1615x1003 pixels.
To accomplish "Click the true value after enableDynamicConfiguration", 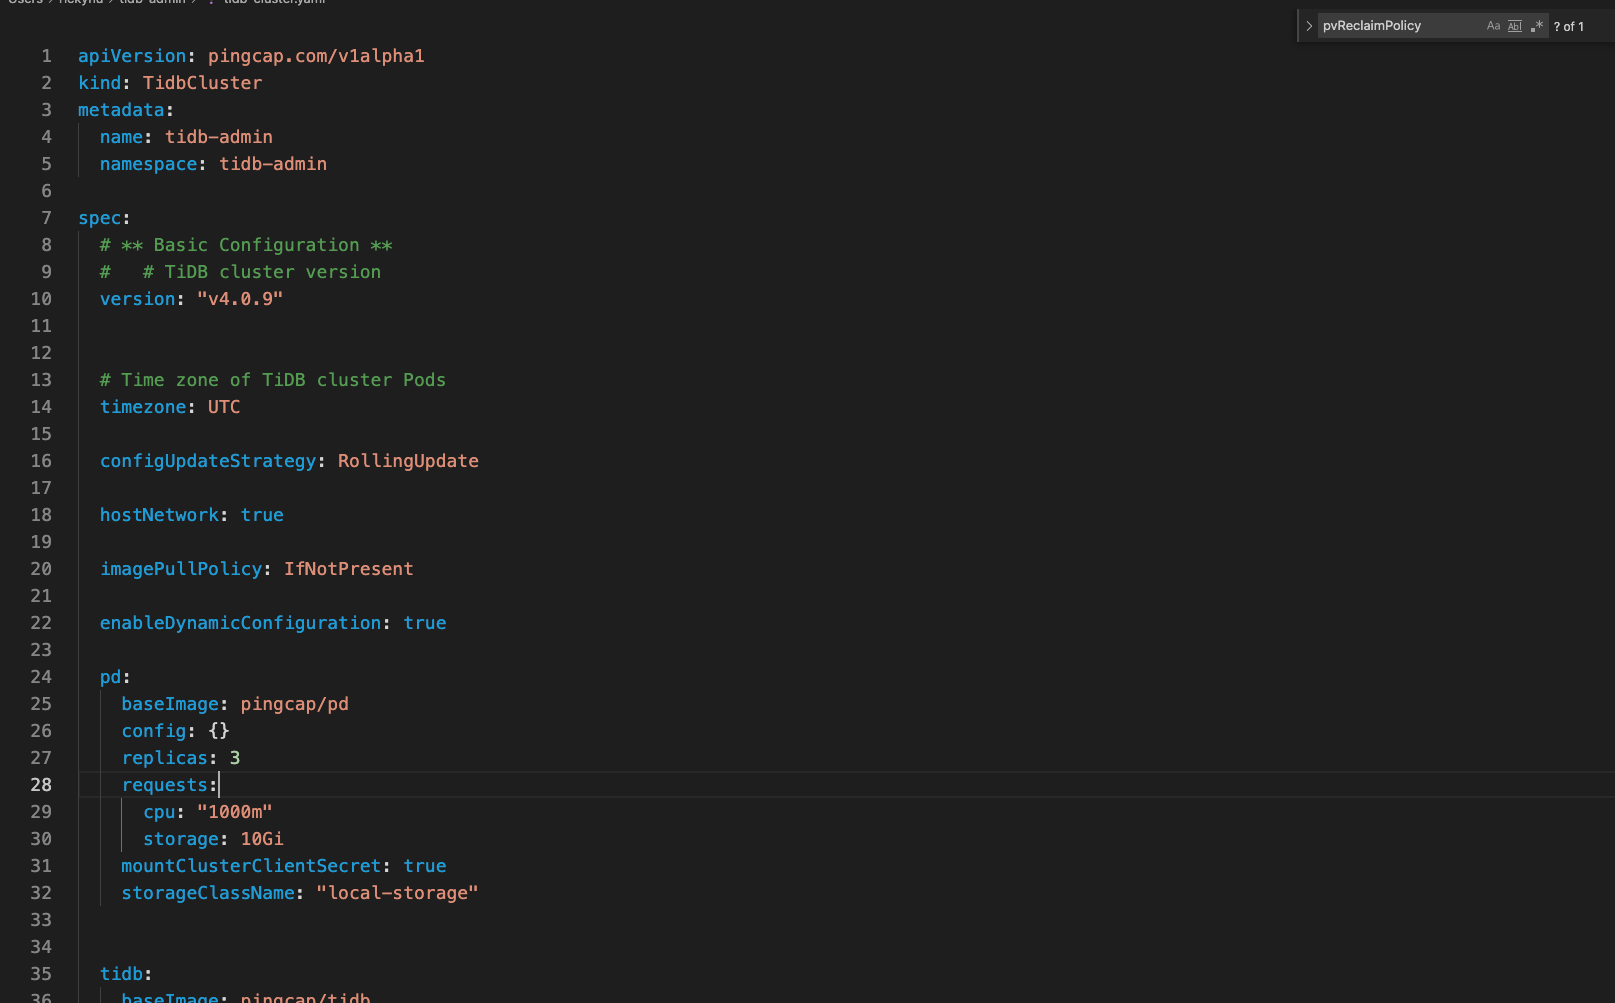I will [x=425, y=623].
